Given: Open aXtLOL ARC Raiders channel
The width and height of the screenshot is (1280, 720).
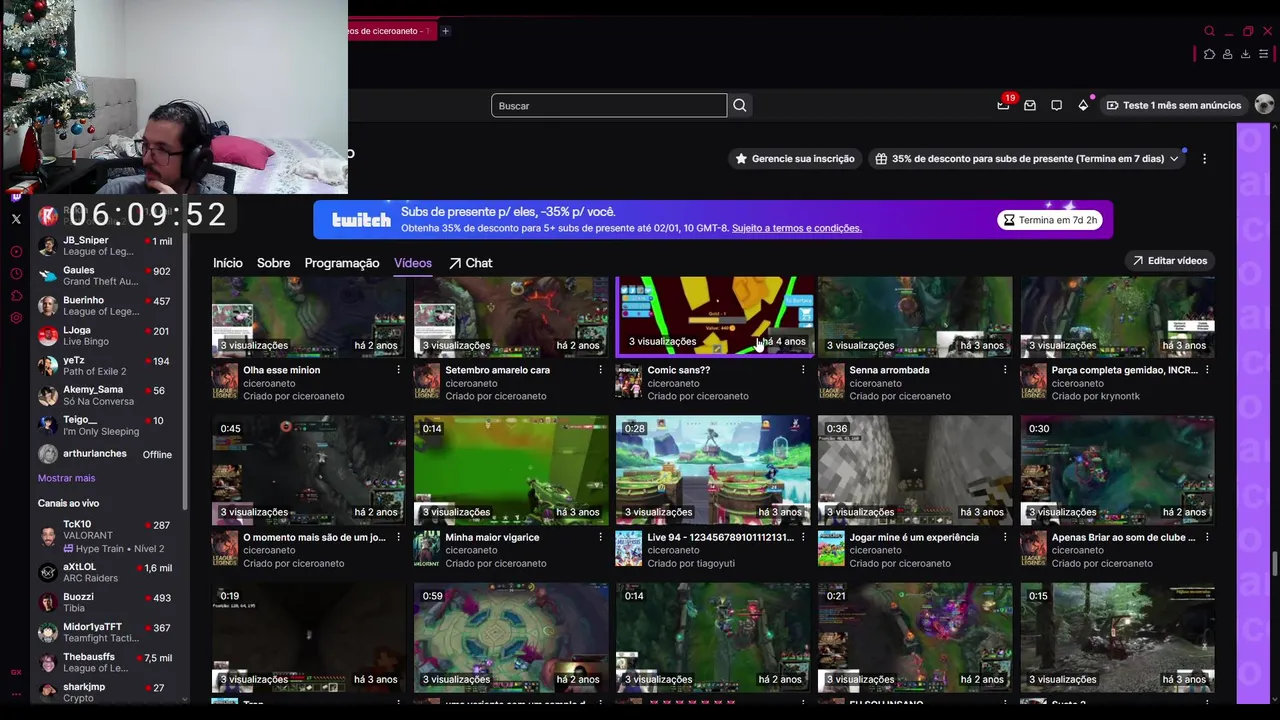Looking at the screenshot, I should click(x=105, y=572).
